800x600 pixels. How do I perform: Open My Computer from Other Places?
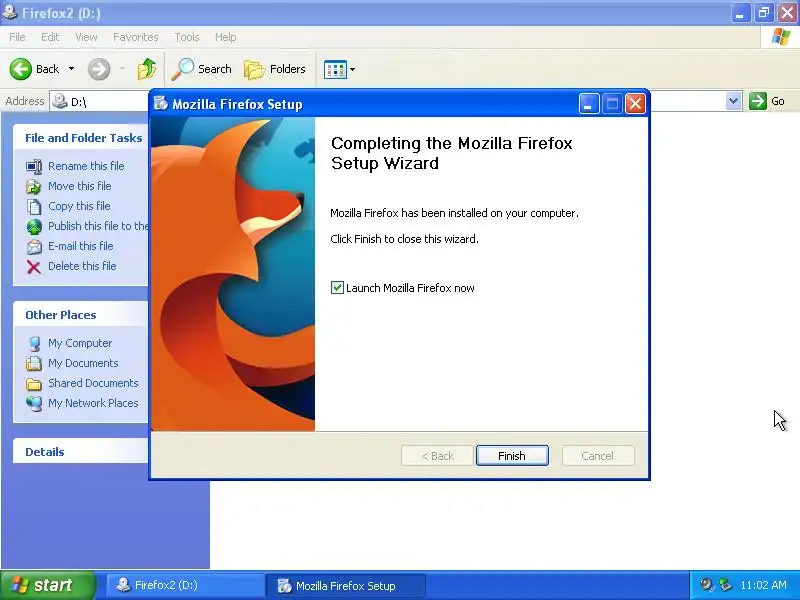click(x=80, y=343)
